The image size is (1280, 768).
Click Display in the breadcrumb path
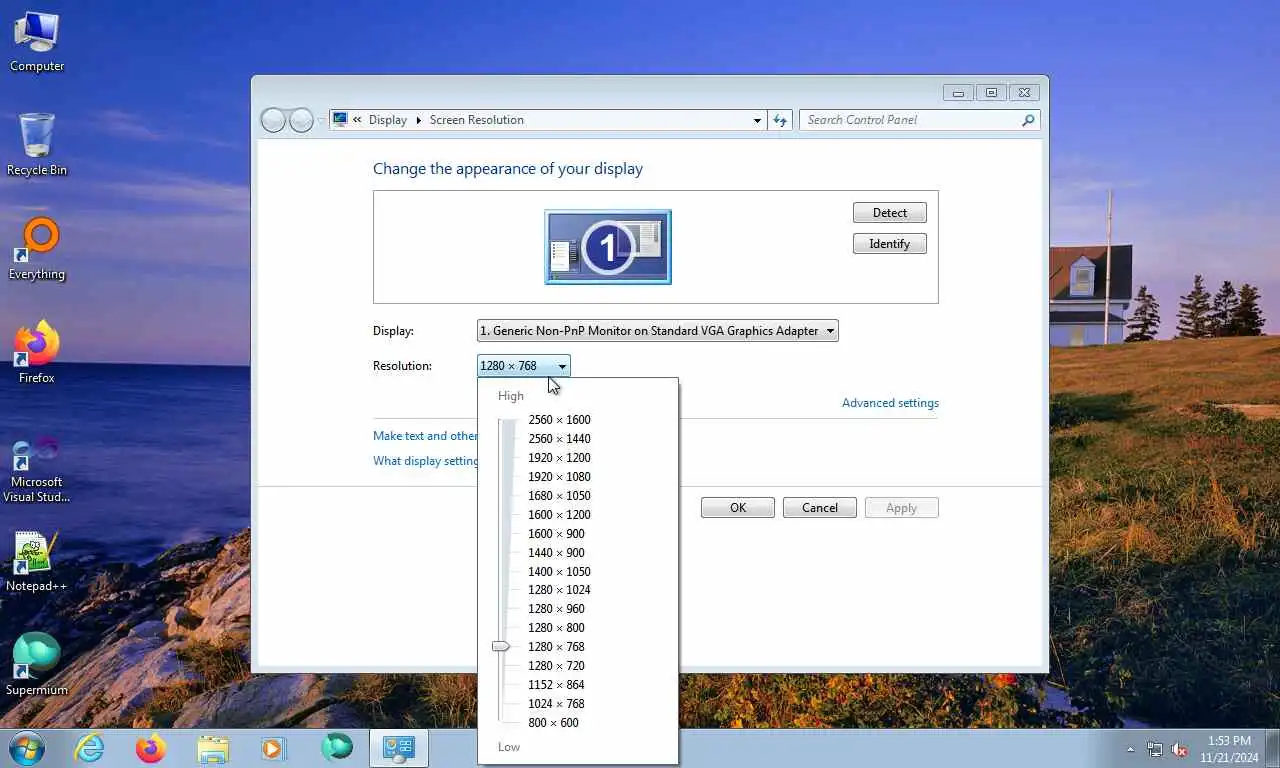click(x=387, y=120)
